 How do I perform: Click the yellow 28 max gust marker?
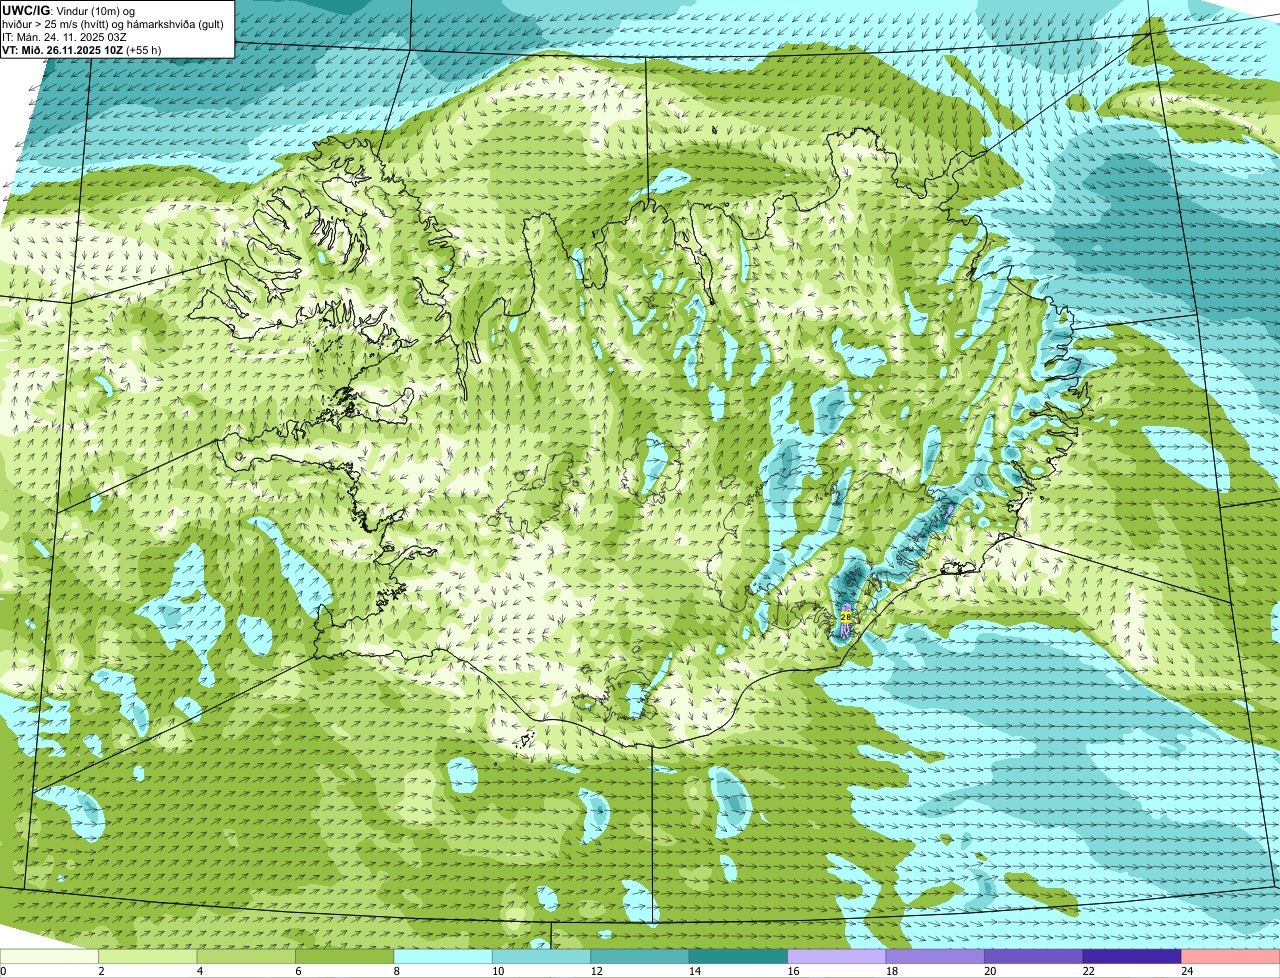(846, 617)
